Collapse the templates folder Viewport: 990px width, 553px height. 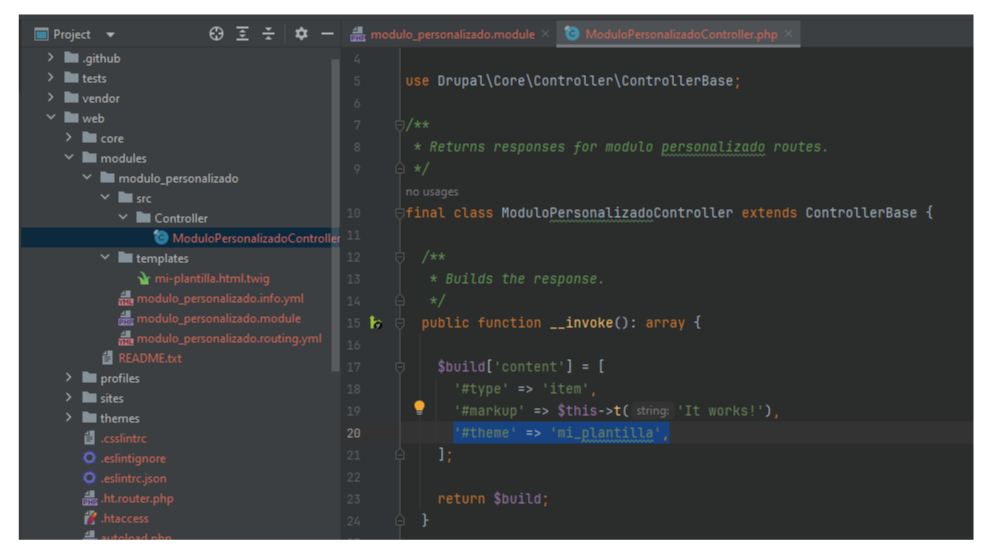(x=105, y=258)
